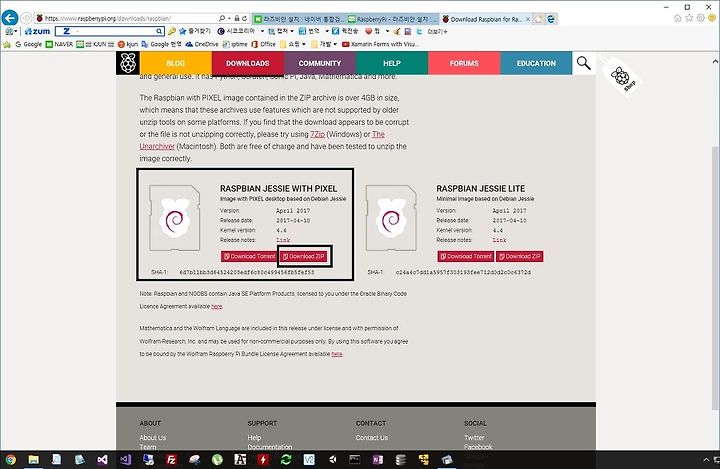Click the refresh icon in address bar
Viewport: 720px width, 469px height.
245,18
